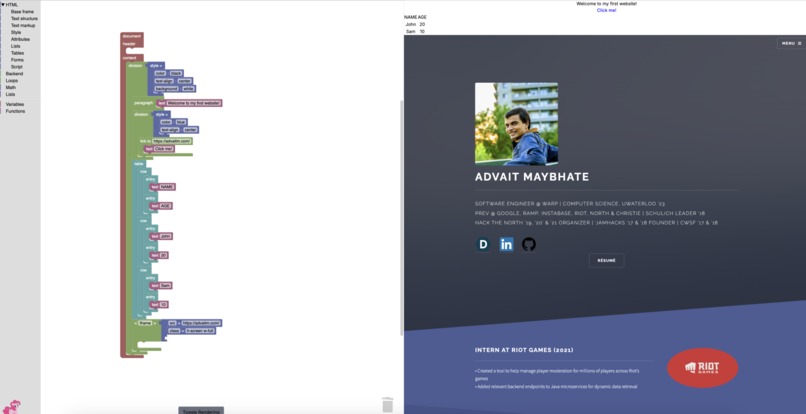Open the Base frame block category
This screenshot has height=414, width=806.
tap(22, 11)
